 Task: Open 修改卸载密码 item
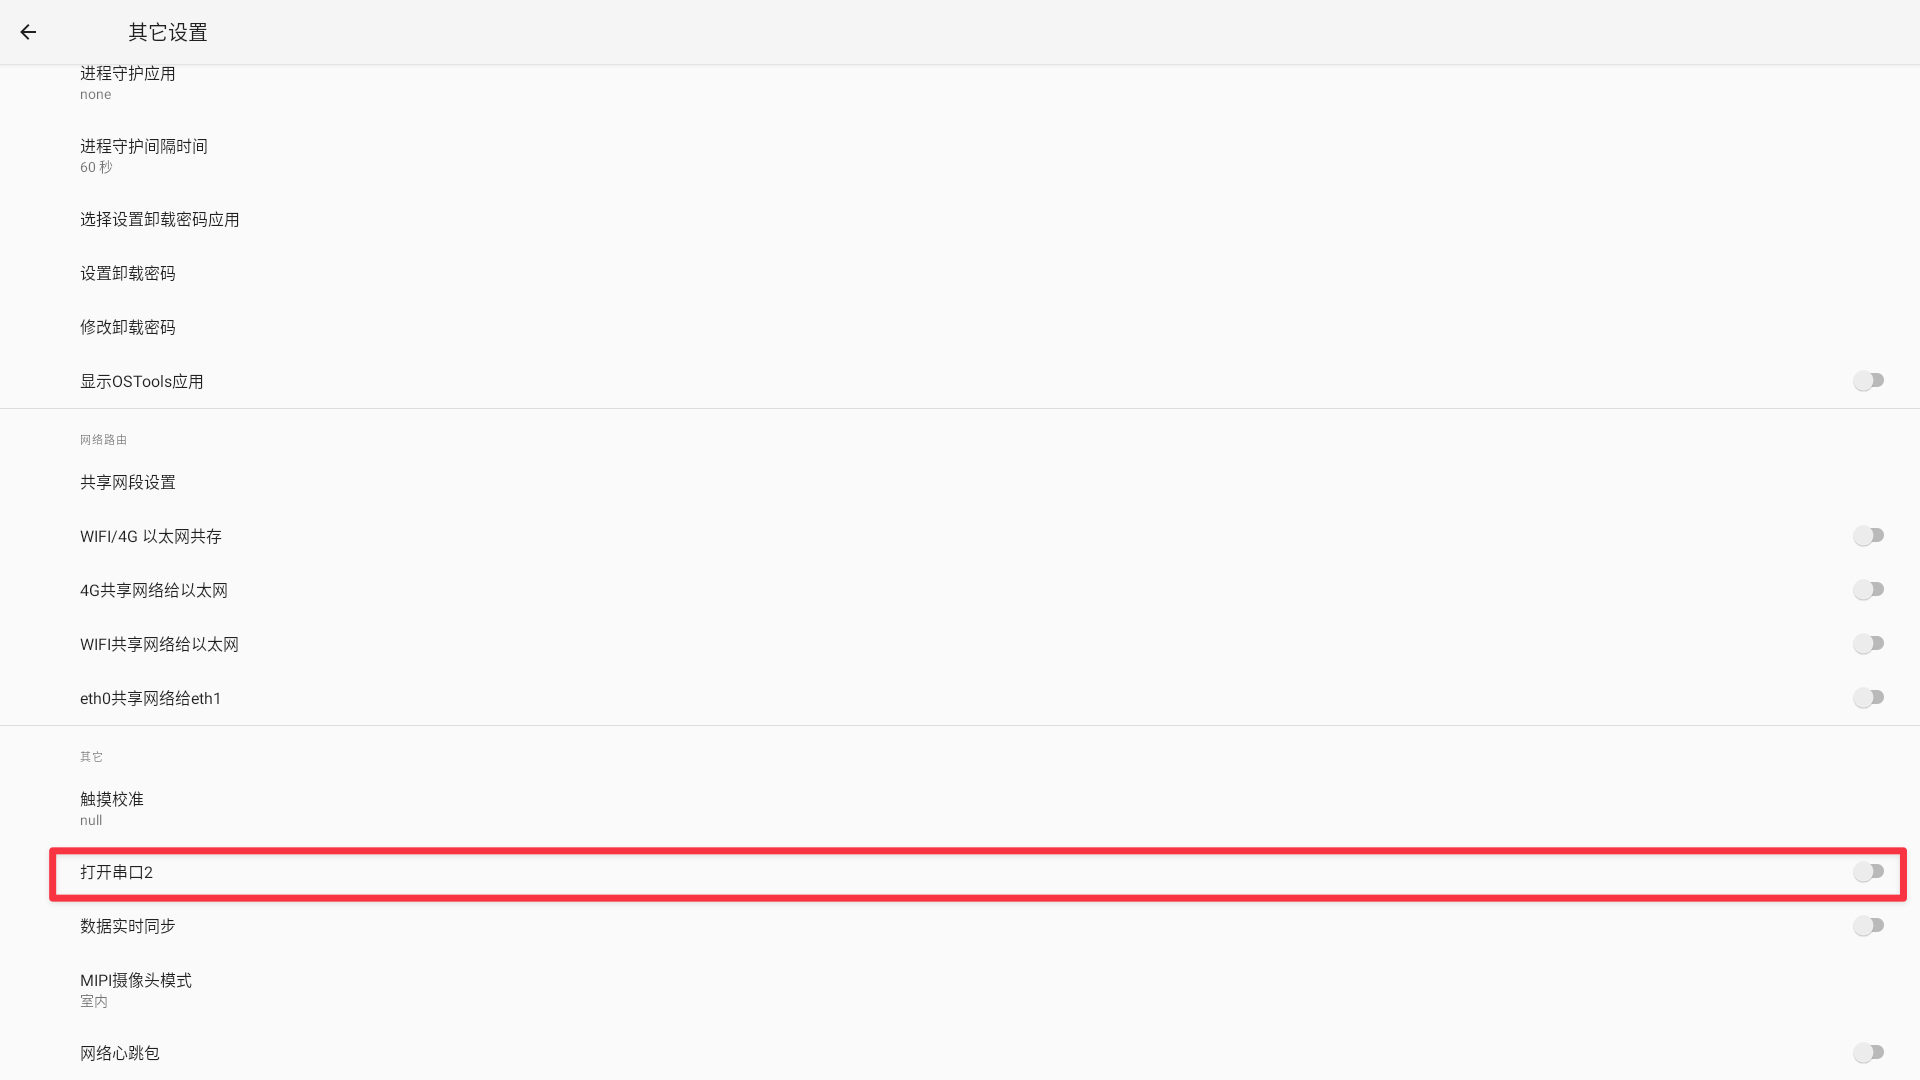[128, 328]
